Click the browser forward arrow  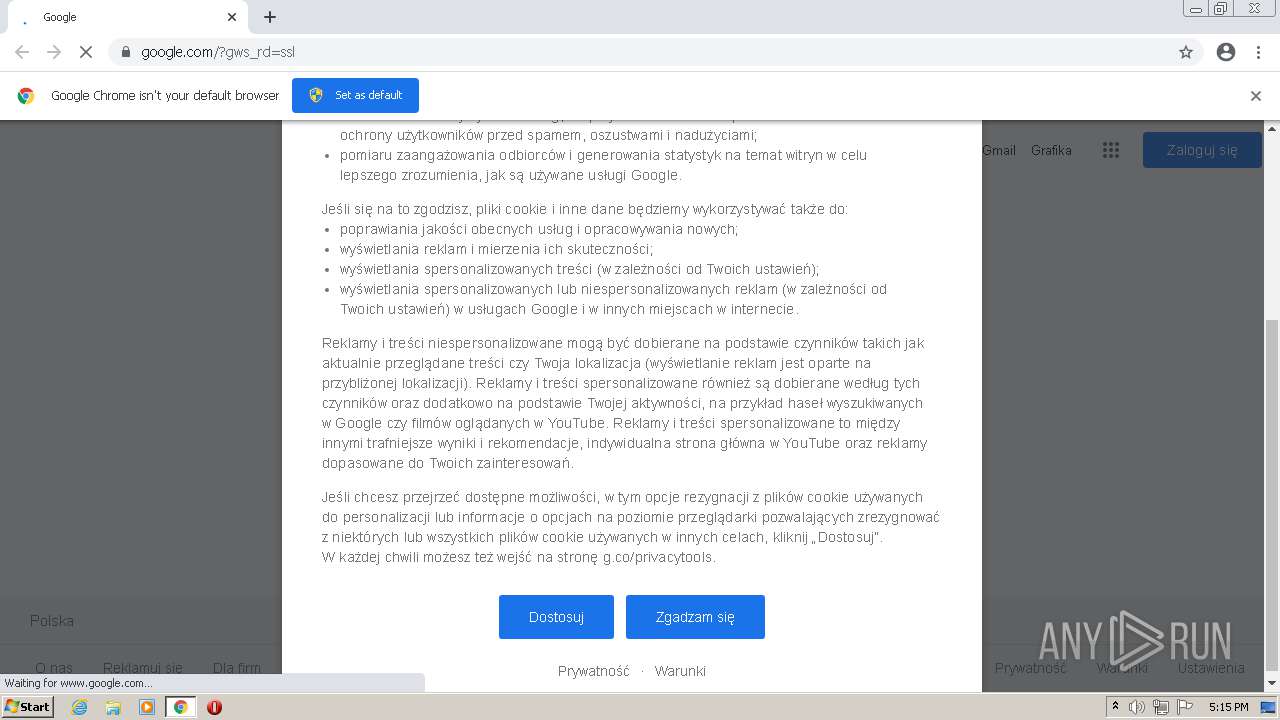click(x=54, y=52)
